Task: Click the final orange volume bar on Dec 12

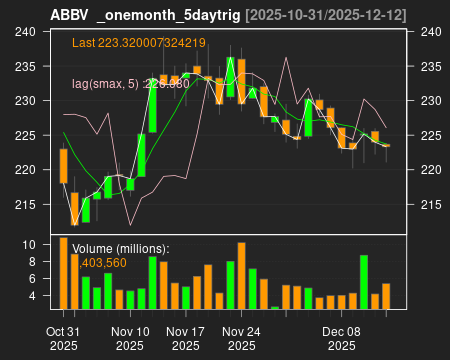Action: [x=386, y=296]
